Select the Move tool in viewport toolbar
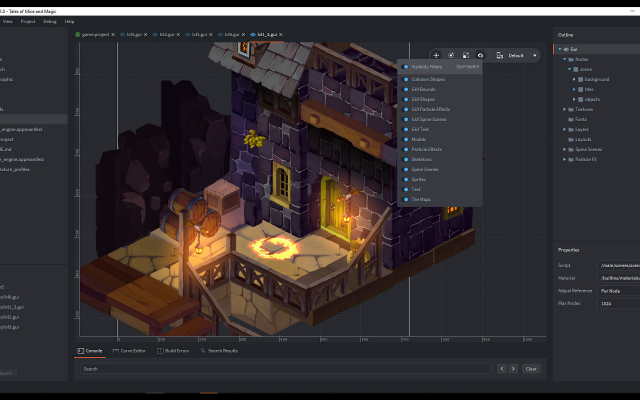The width and height of the screenshot is (640, 400). (x=436, y=56)
